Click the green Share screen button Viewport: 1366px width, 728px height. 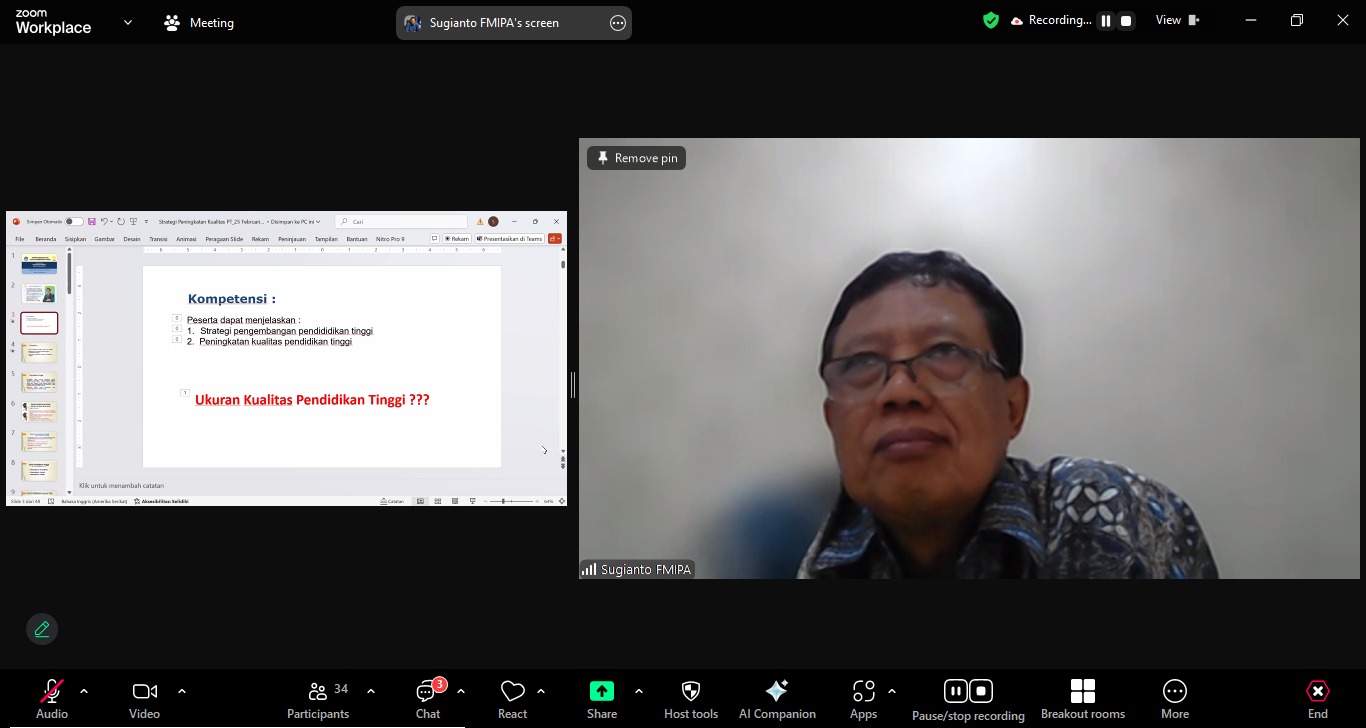601,691
